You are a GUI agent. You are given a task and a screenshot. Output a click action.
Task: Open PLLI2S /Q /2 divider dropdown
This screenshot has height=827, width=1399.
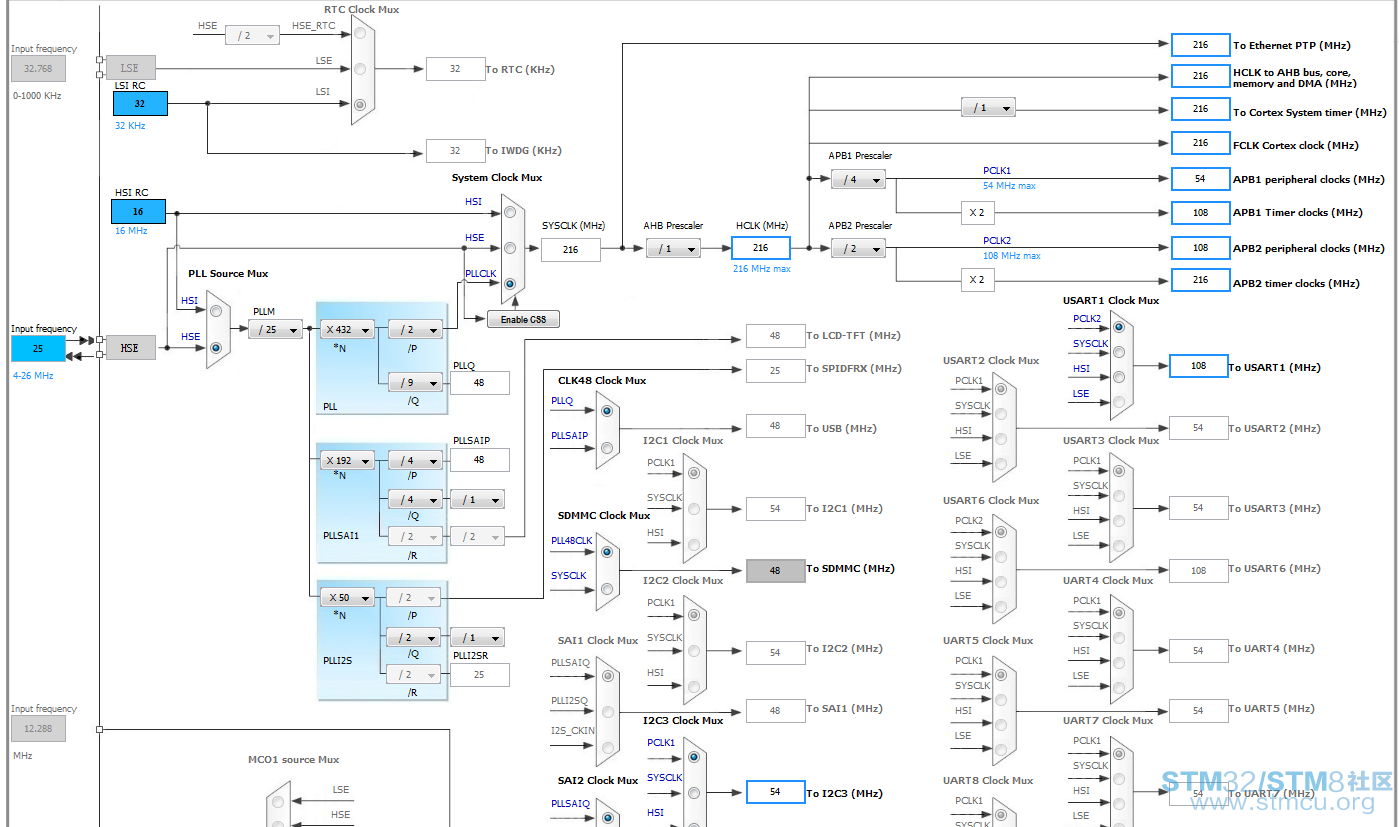point(414,637)
